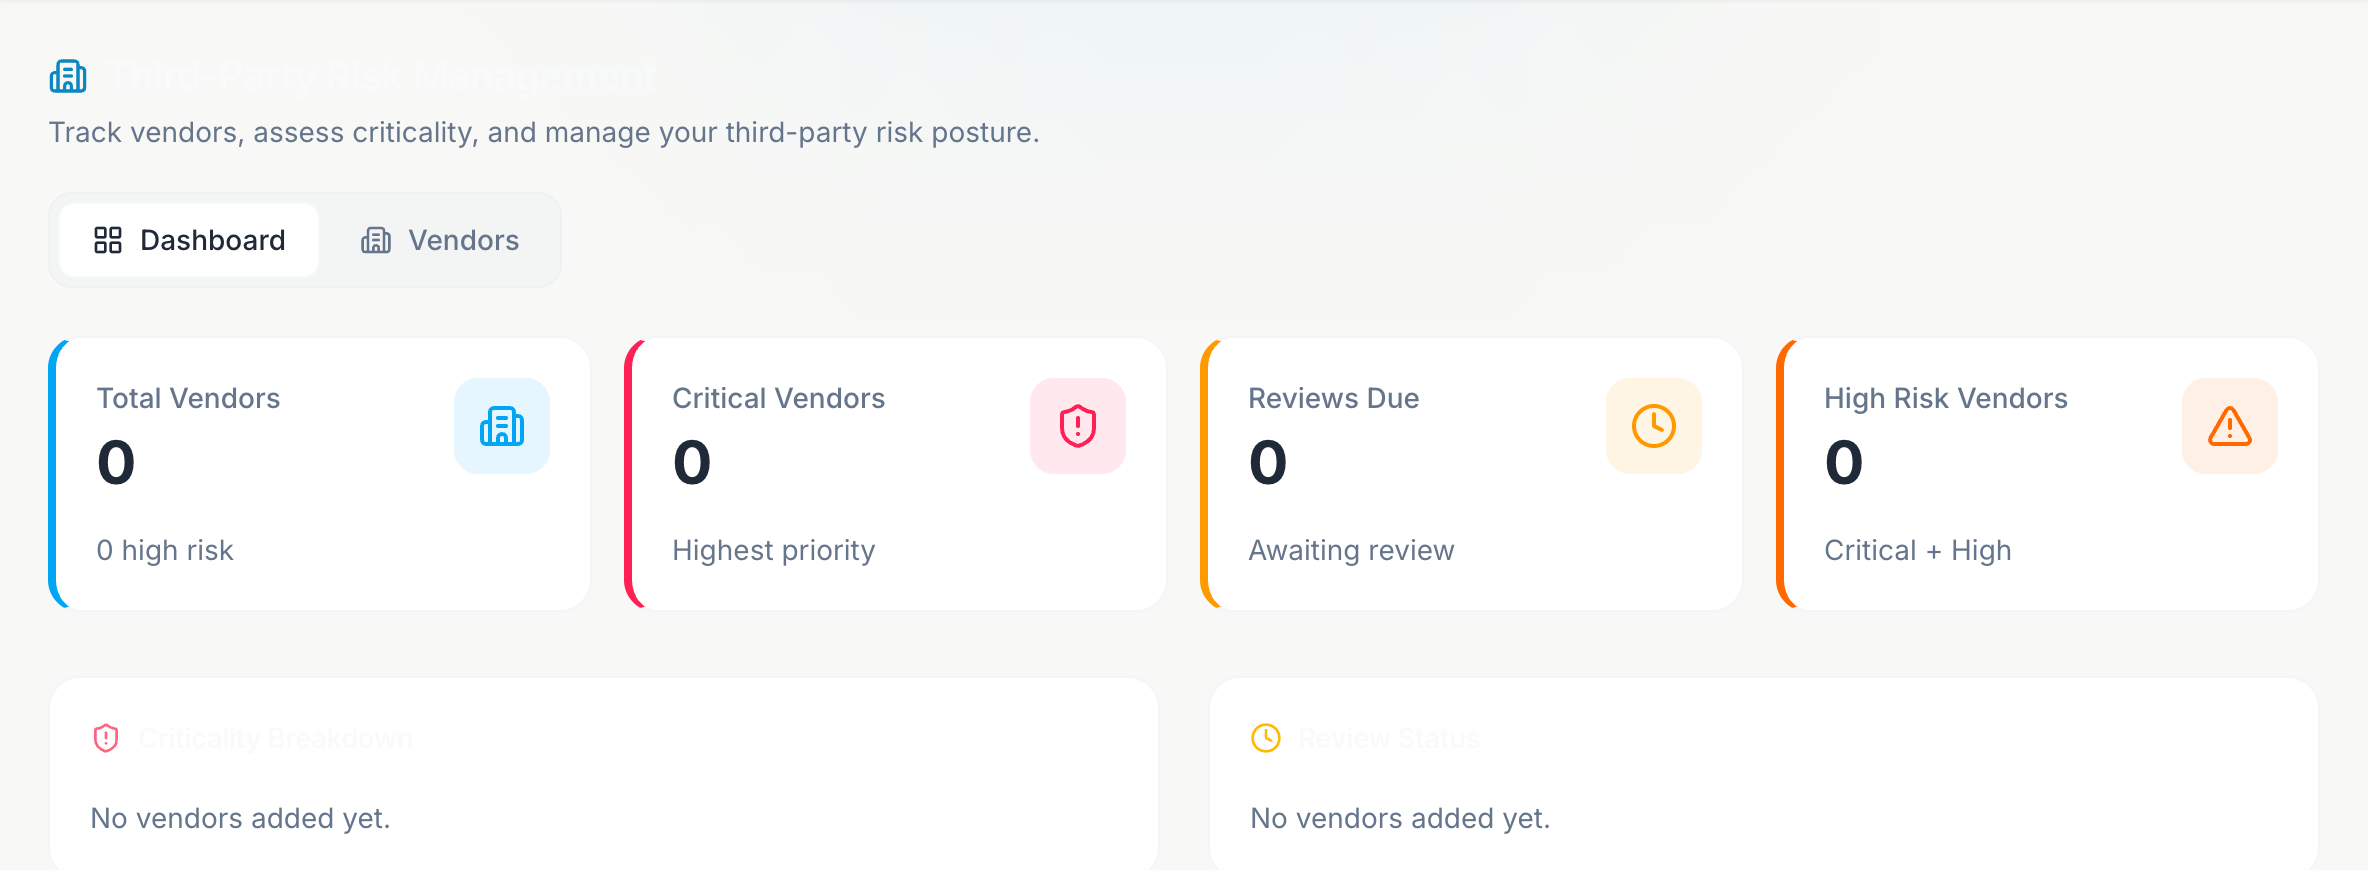Click the clock icon in Review Status panel

(x=1266, y=738)
